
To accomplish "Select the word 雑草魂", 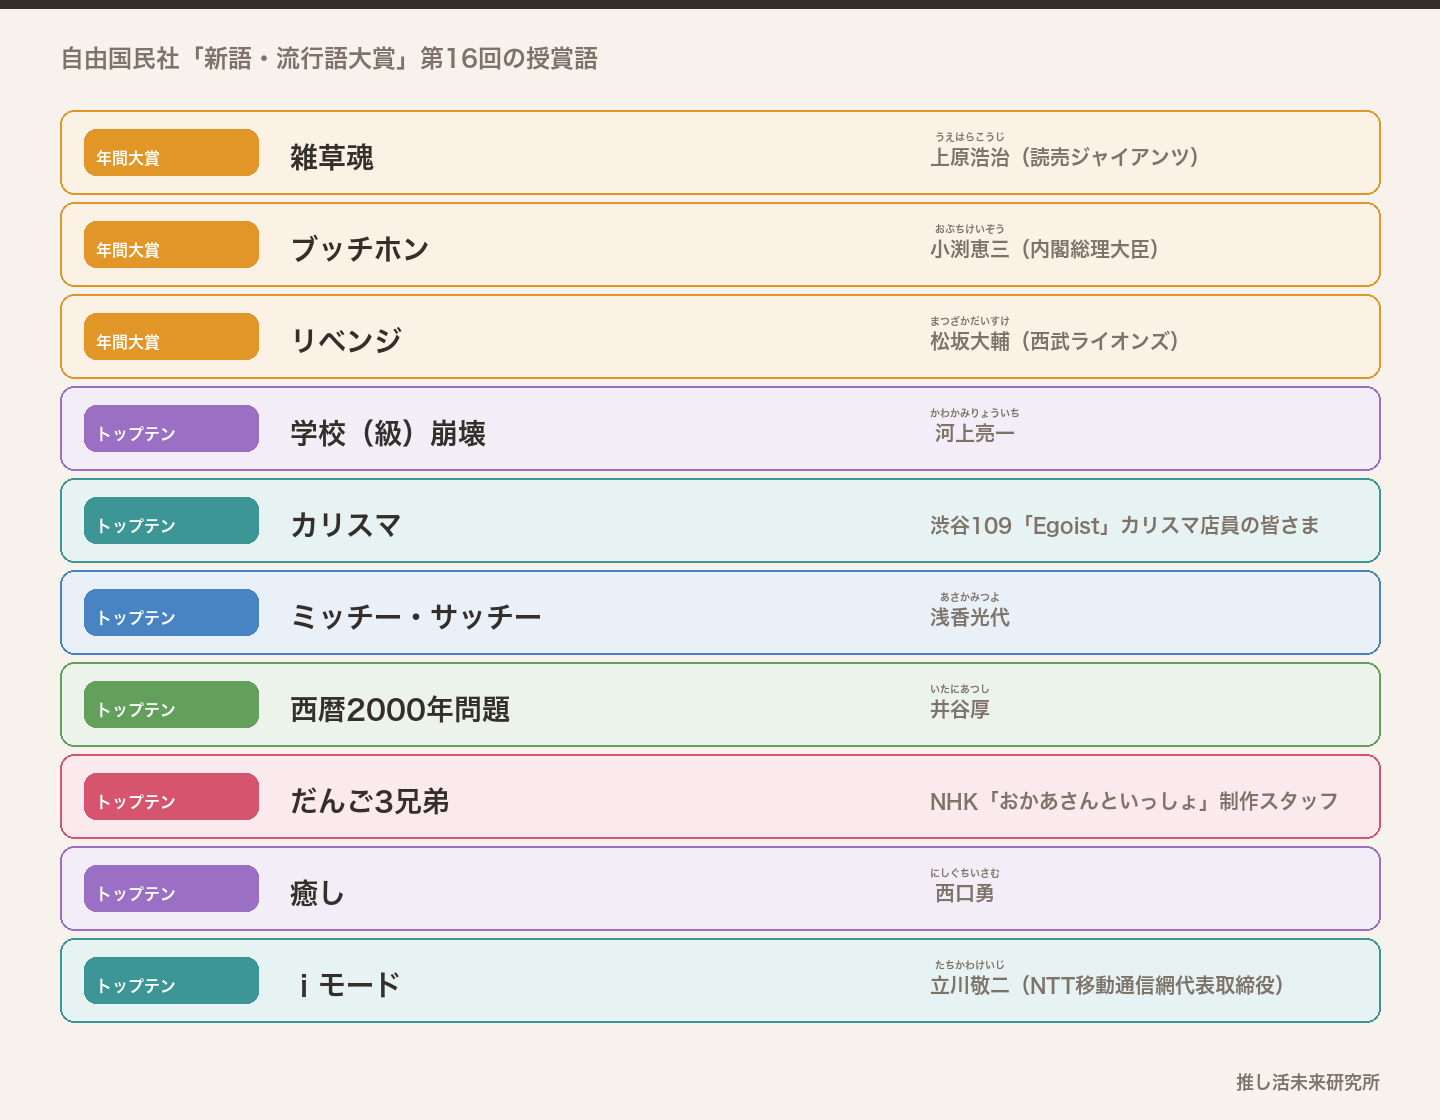I will pyautogui.click(x=332, y=157).
